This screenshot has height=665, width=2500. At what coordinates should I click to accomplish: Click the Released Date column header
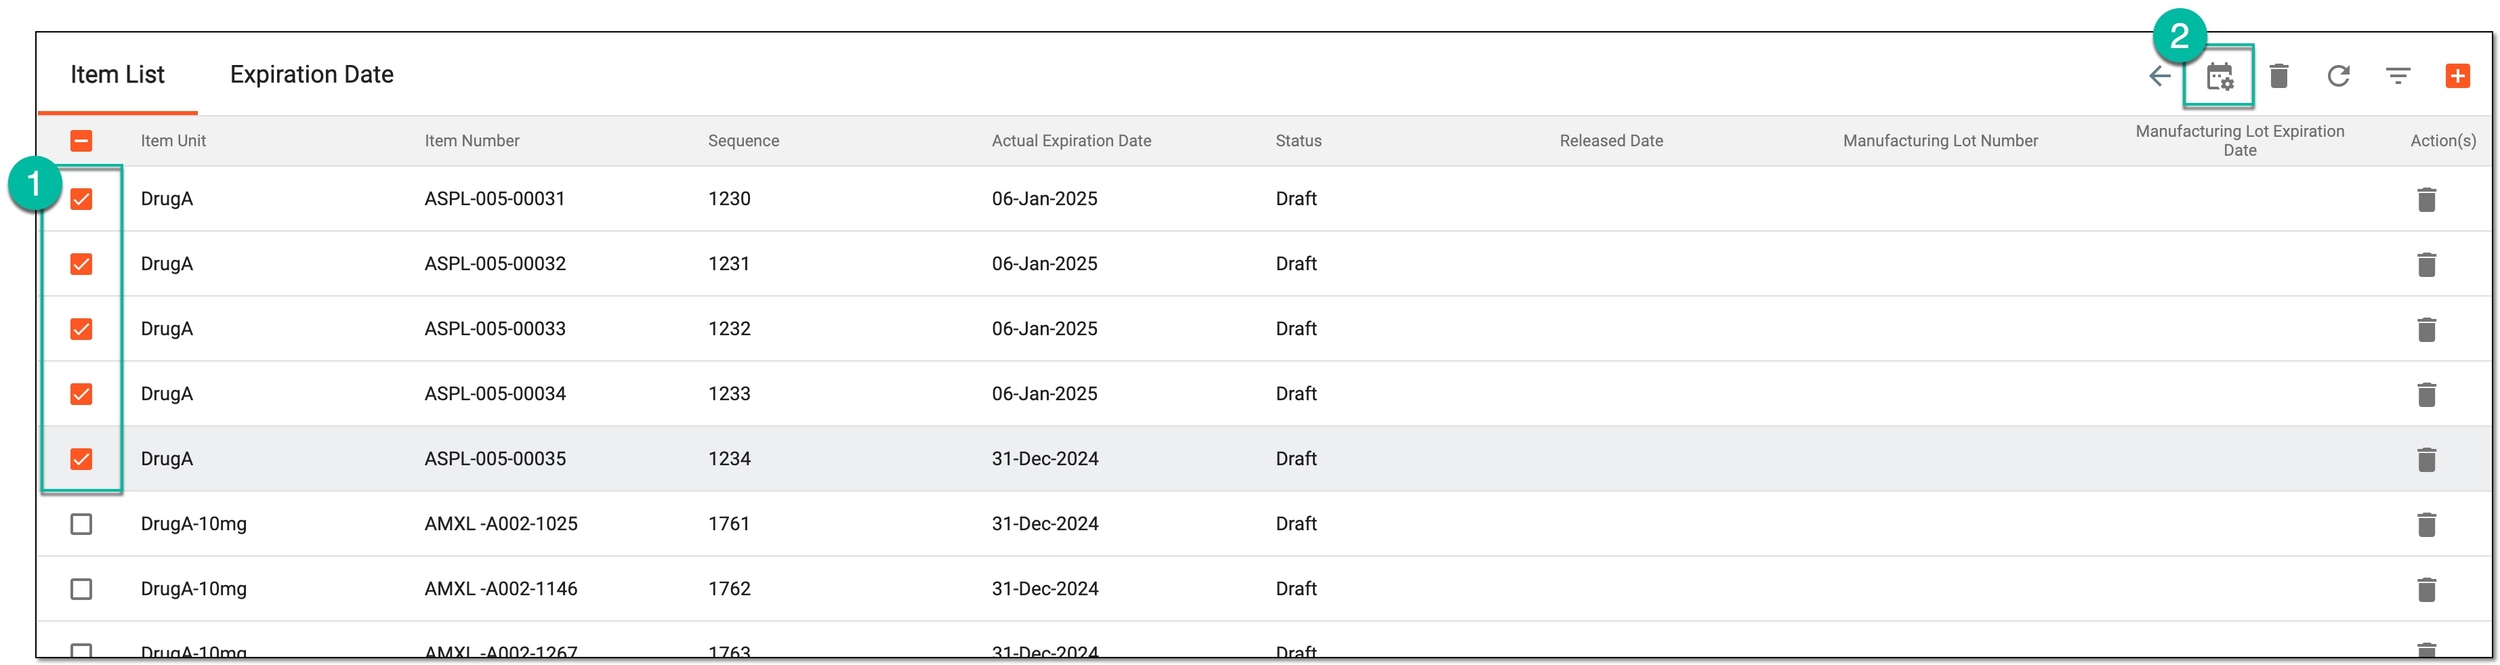(x=1611, y=141)
